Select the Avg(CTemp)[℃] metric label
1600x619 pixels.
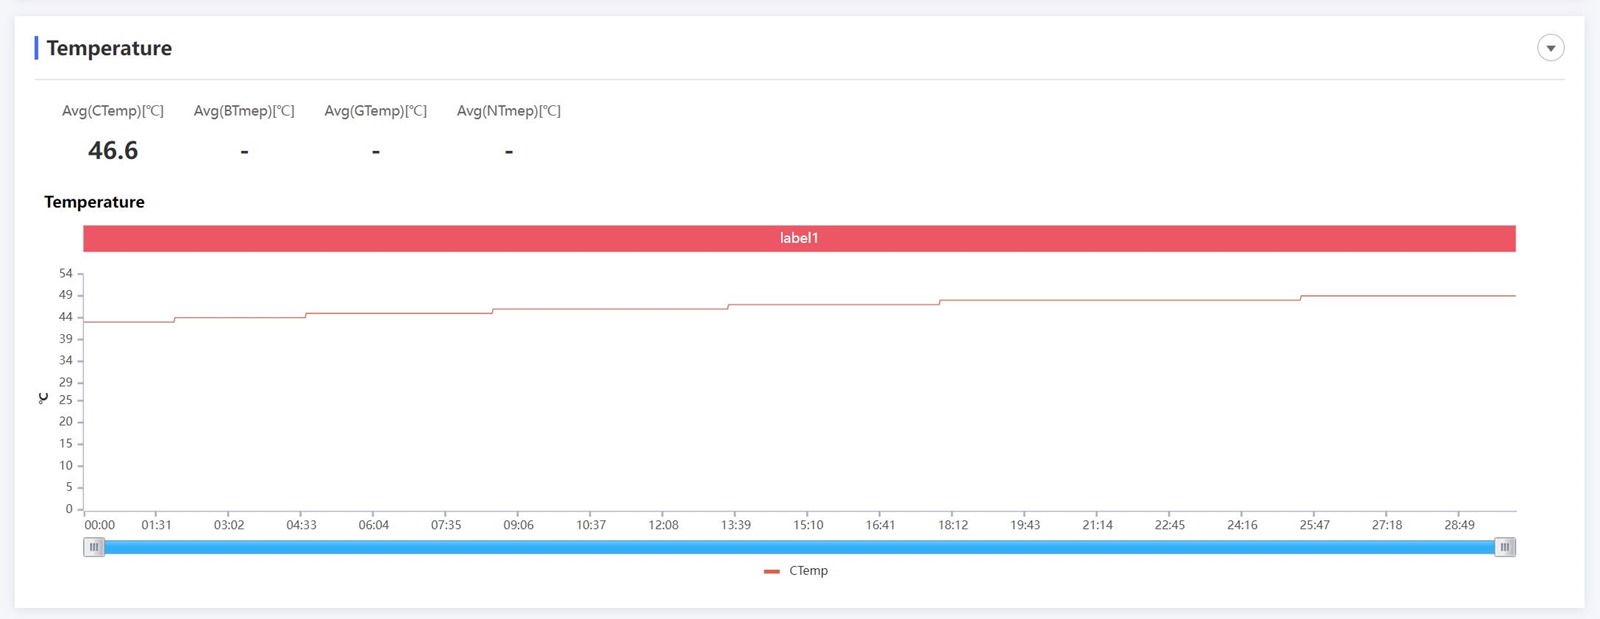113,111
